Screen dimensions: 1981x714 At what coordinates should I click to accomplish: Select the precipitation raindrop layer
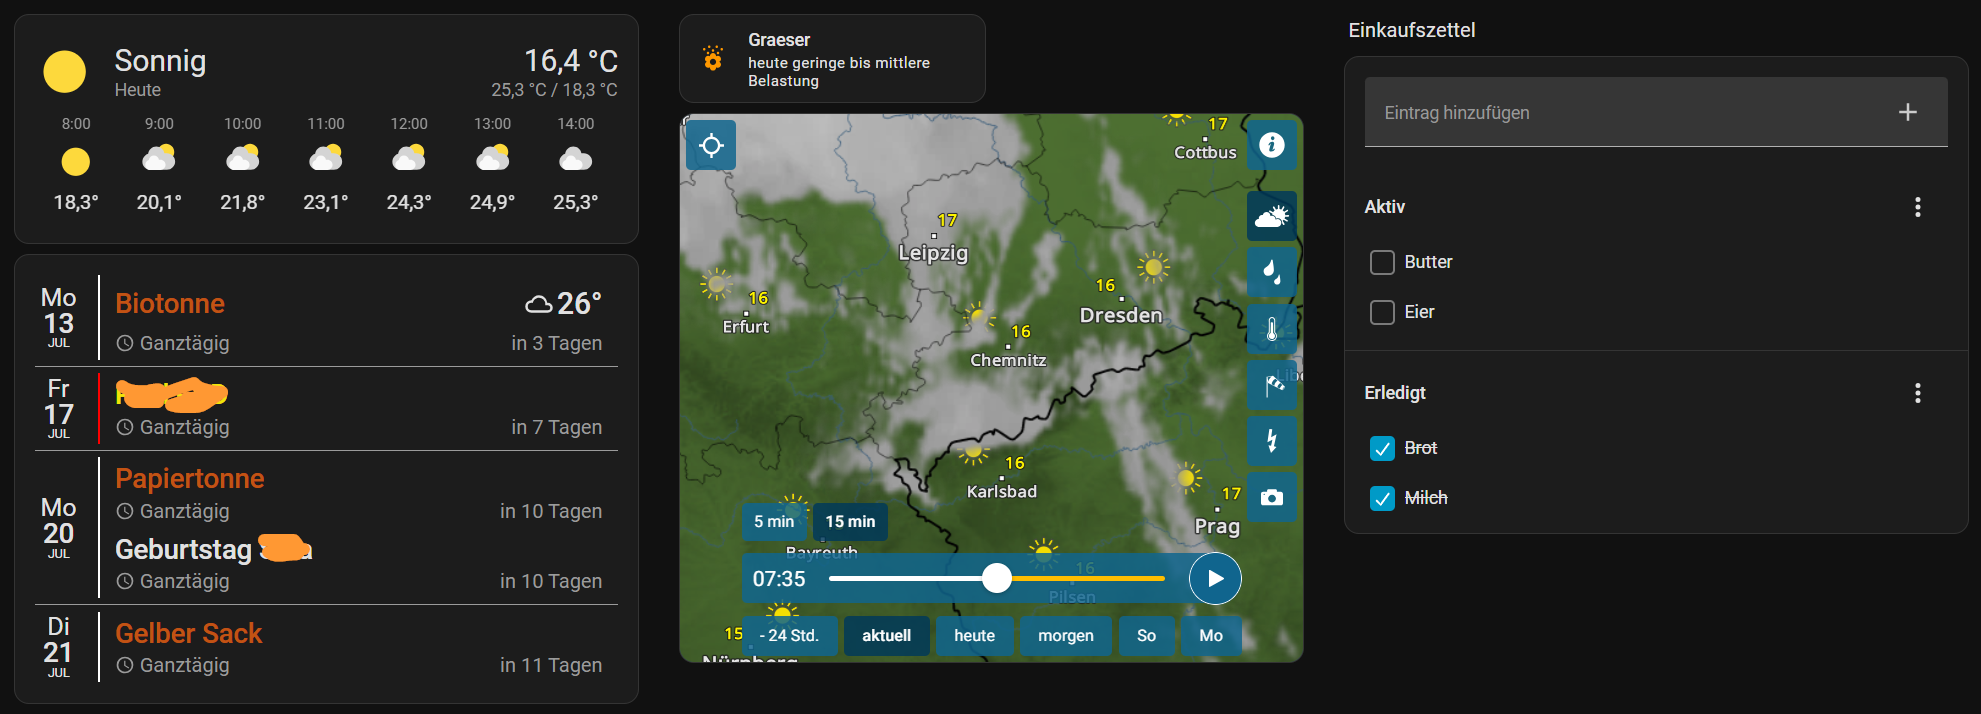(x=1272, y=272)
